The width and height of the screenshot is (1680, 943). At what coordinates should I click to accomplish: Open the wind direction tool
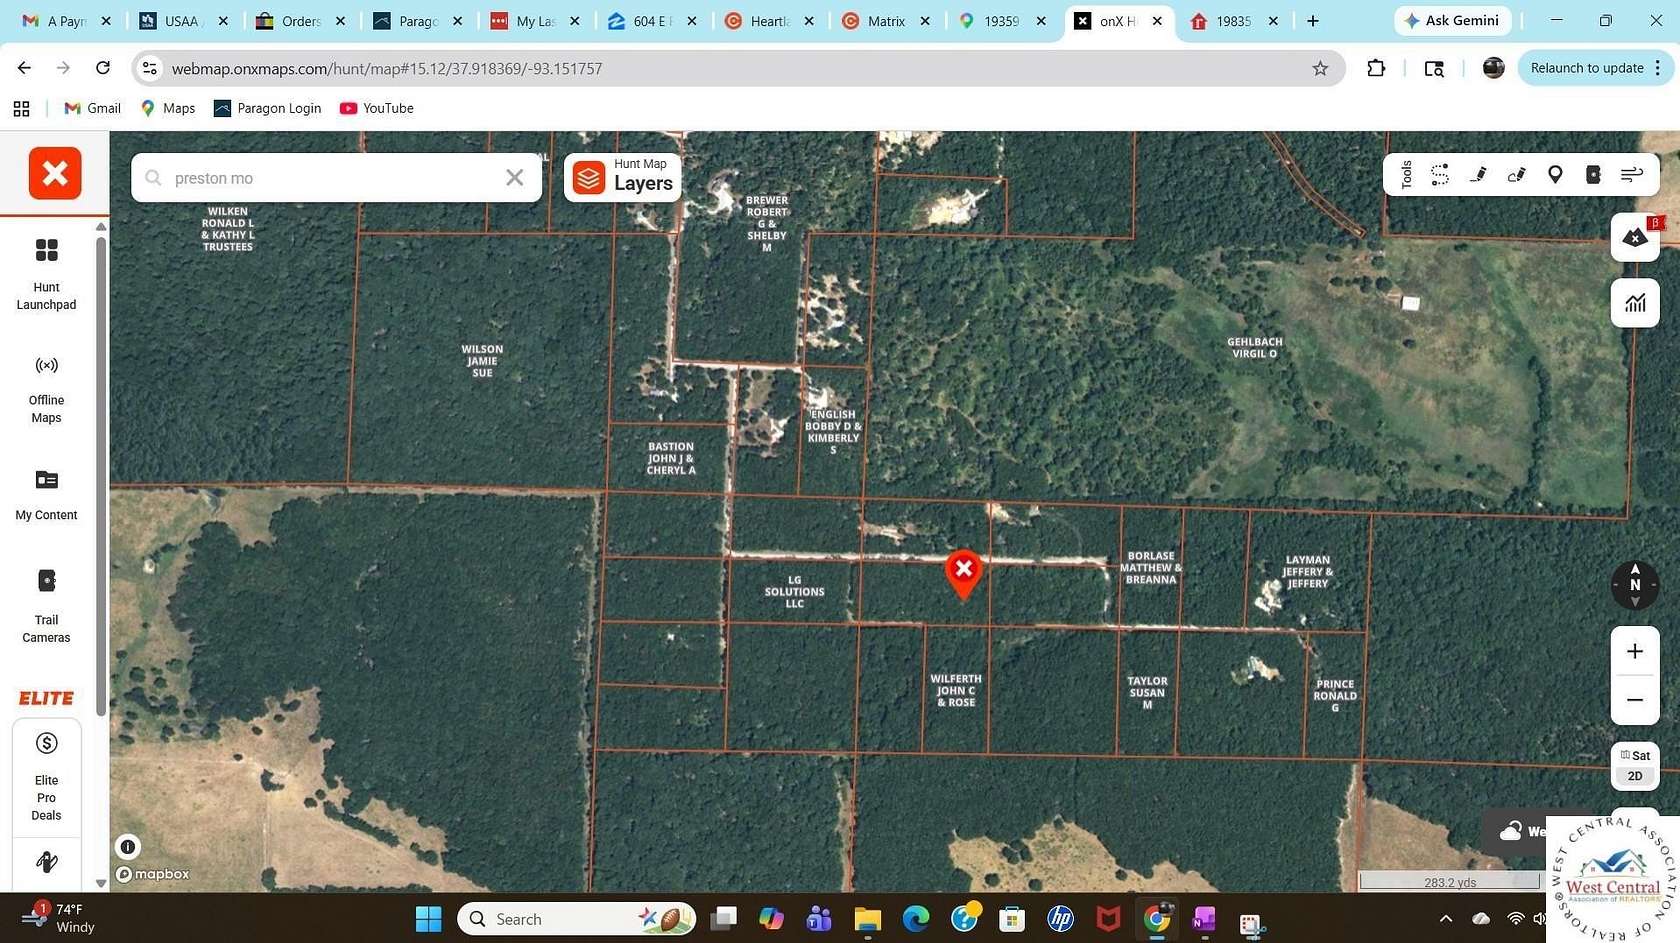pyautogui.click(x=1631, y=175)
